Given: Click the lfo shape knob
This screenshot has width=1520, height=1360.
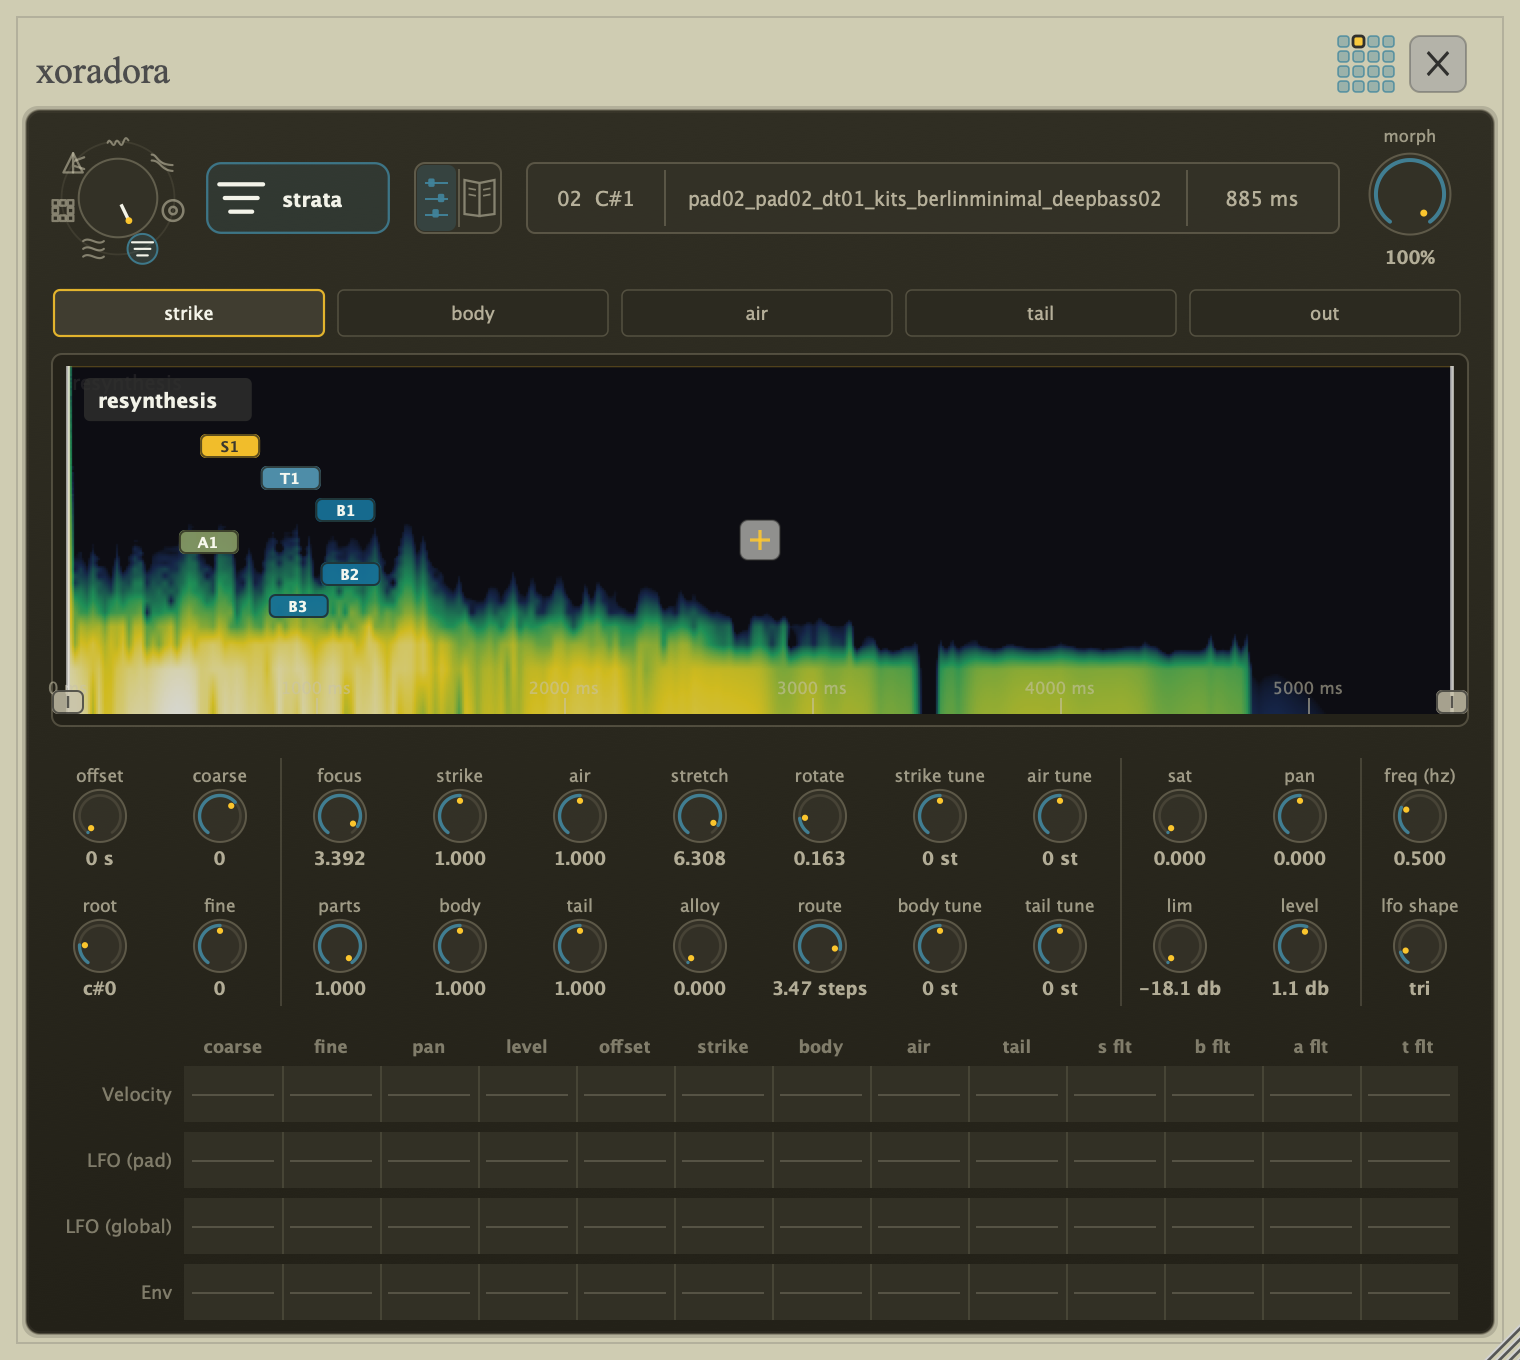Looking at the screenshot, I should (x=1420, y=946).
